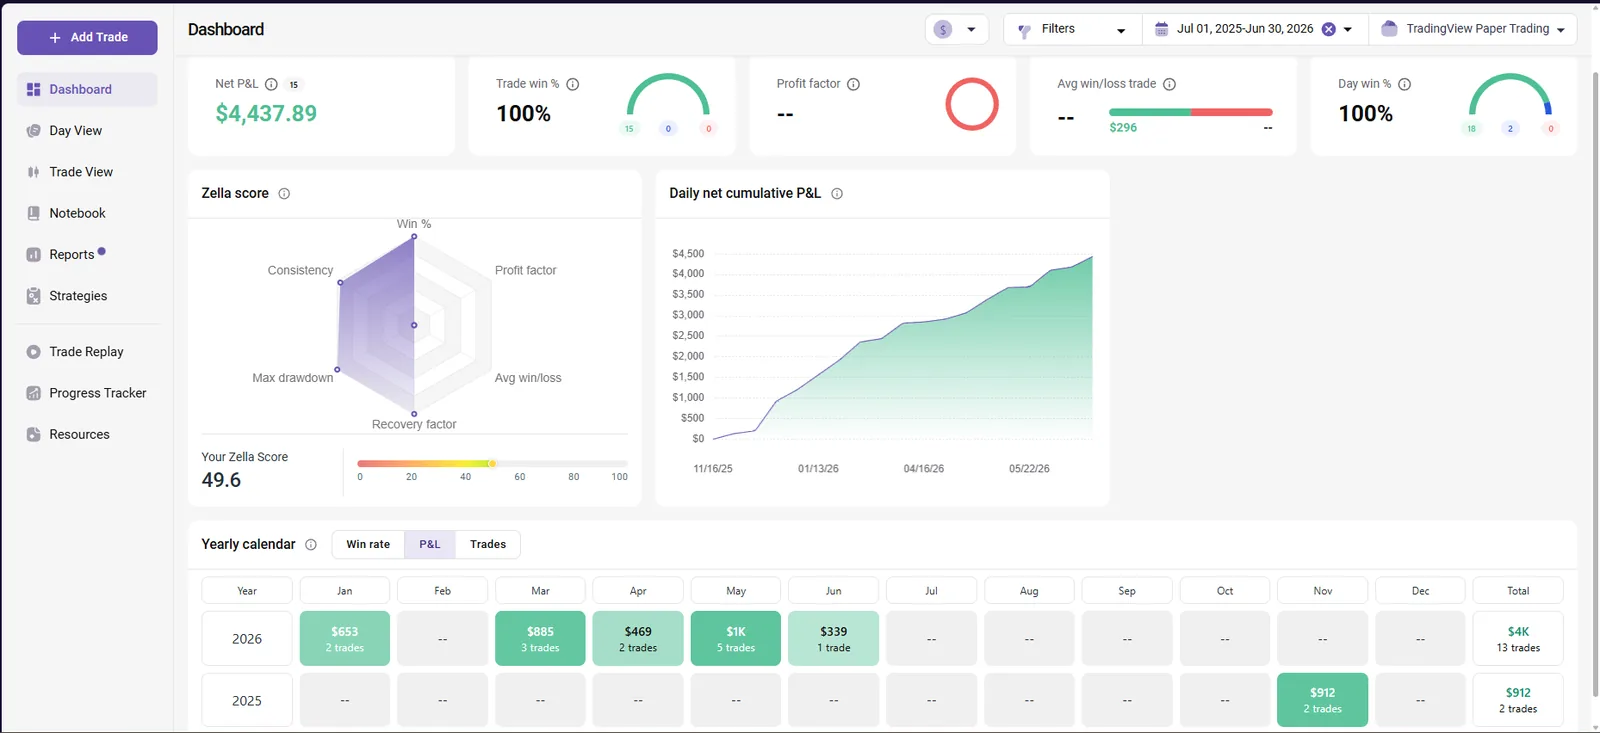Click the 2026 total $4K cell
The width and height of the screenshot is (1600, 733).
pos(1518,639)
